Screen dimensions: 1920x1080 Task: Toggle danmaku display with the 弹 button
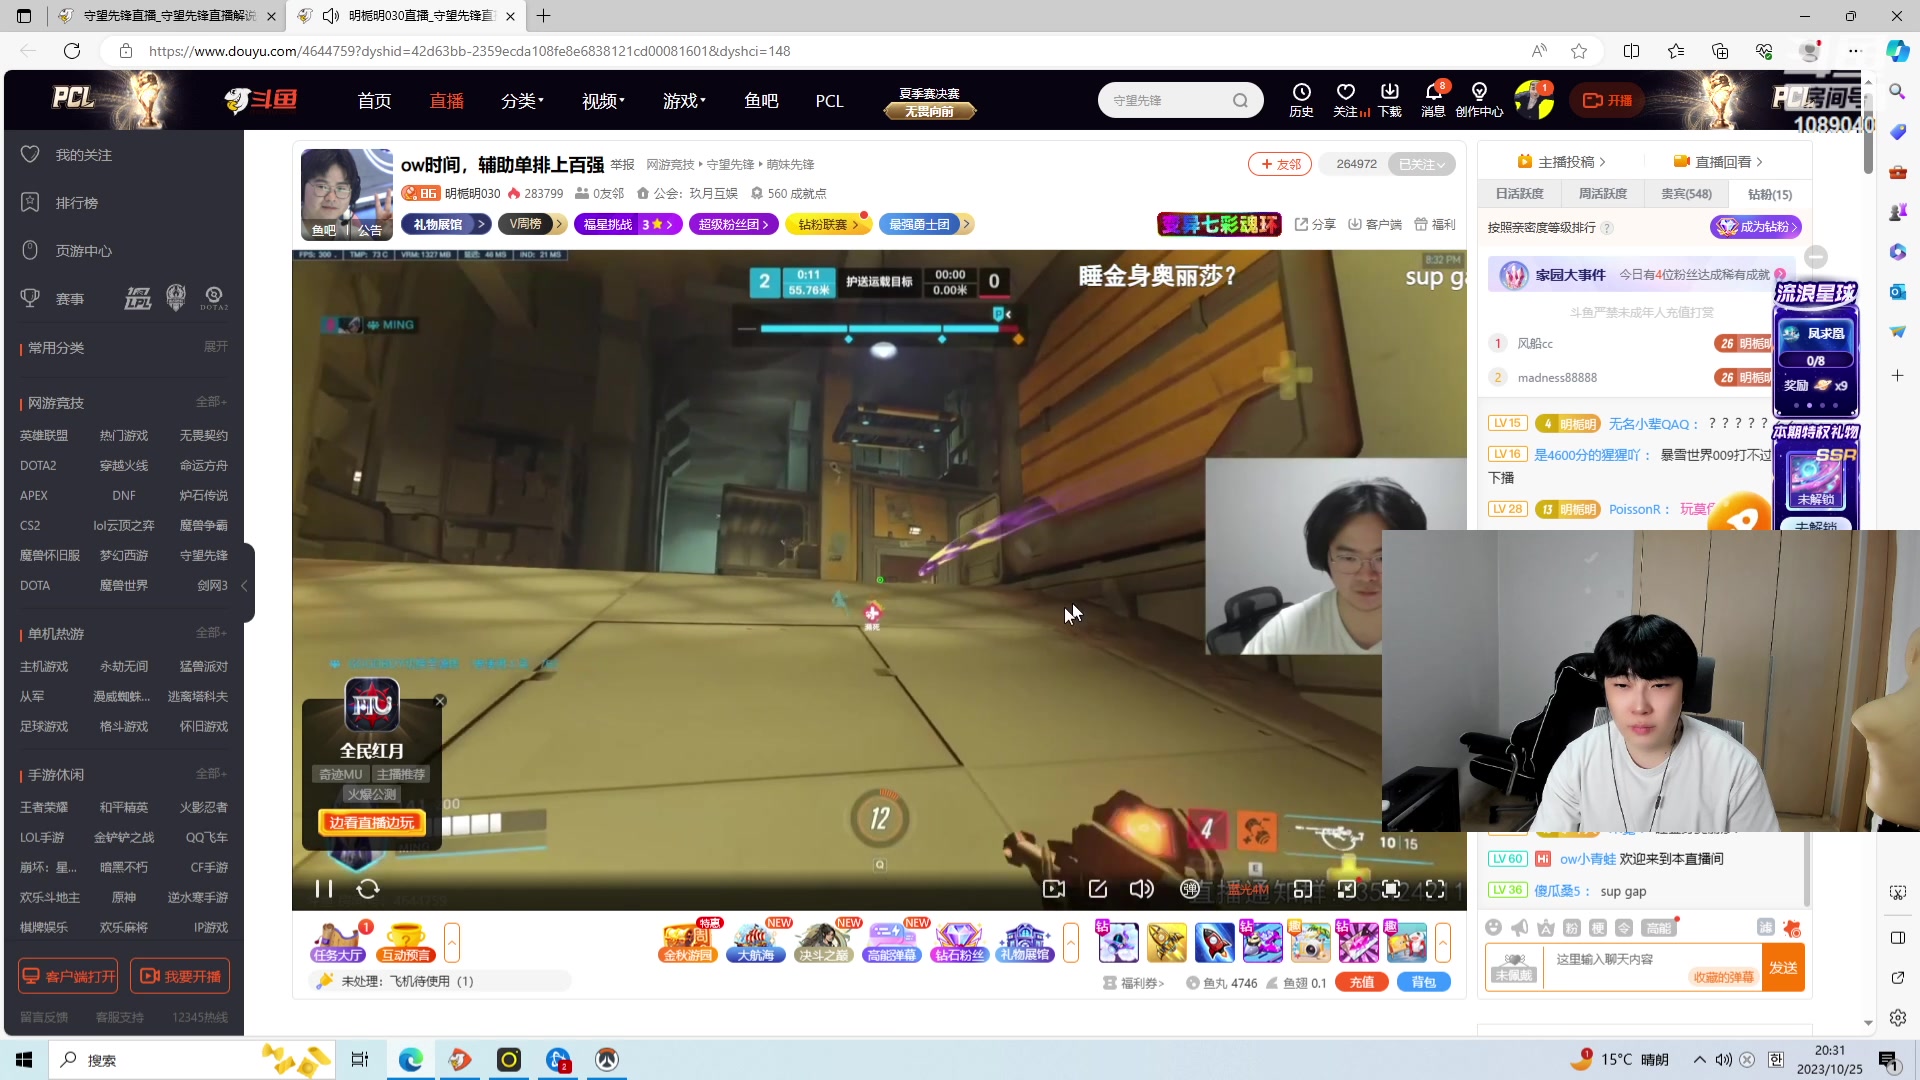pyautogui.click(x=1190, y=889)
